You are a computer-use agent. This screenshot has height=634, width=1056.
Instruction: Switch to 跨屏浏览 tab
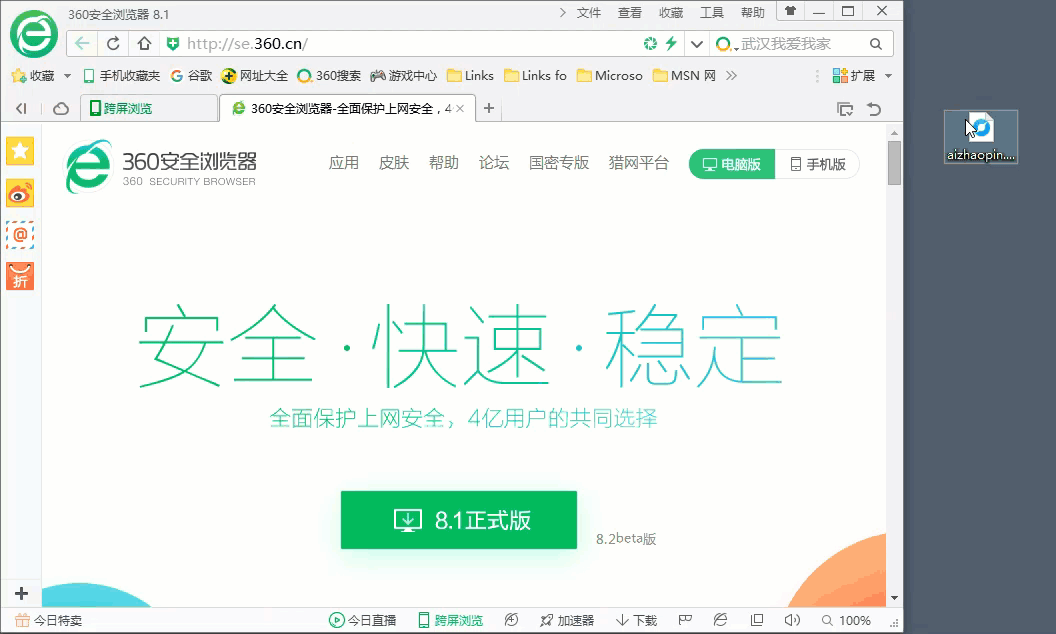click(150, 108)
